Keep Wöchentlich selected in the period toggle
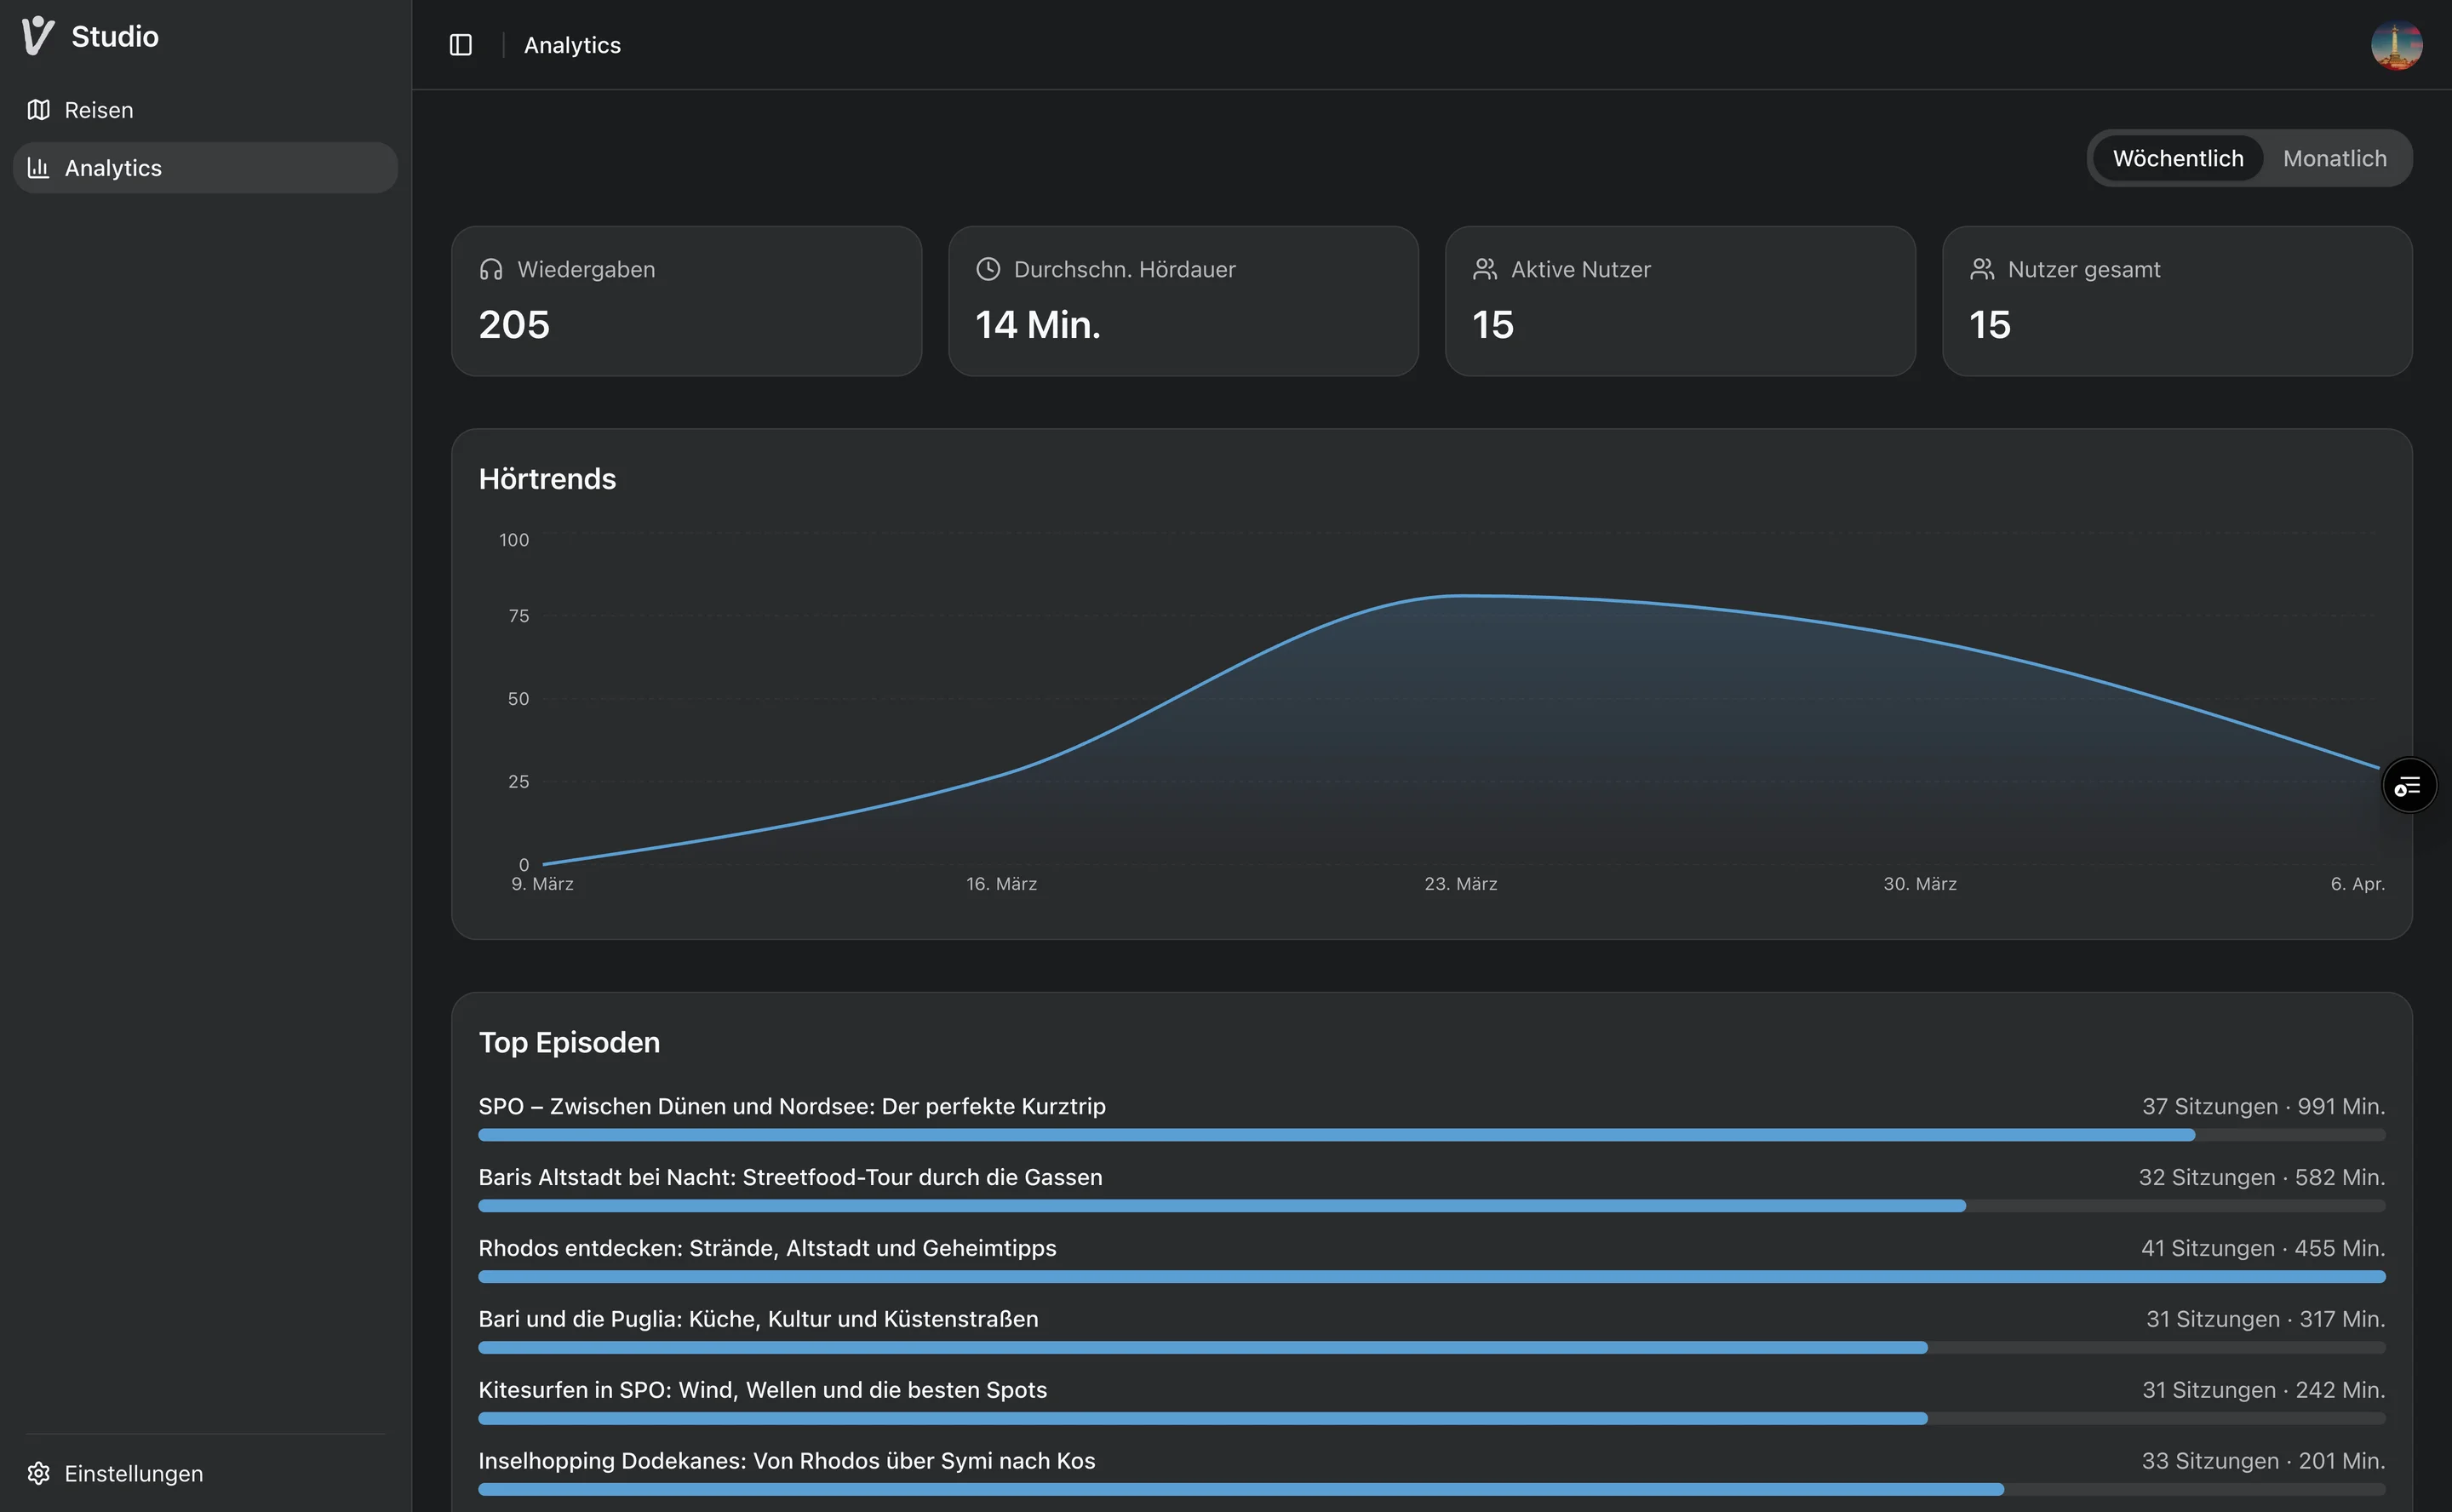This screenshot has height=1512, width=2452. tap(2177, 157)
